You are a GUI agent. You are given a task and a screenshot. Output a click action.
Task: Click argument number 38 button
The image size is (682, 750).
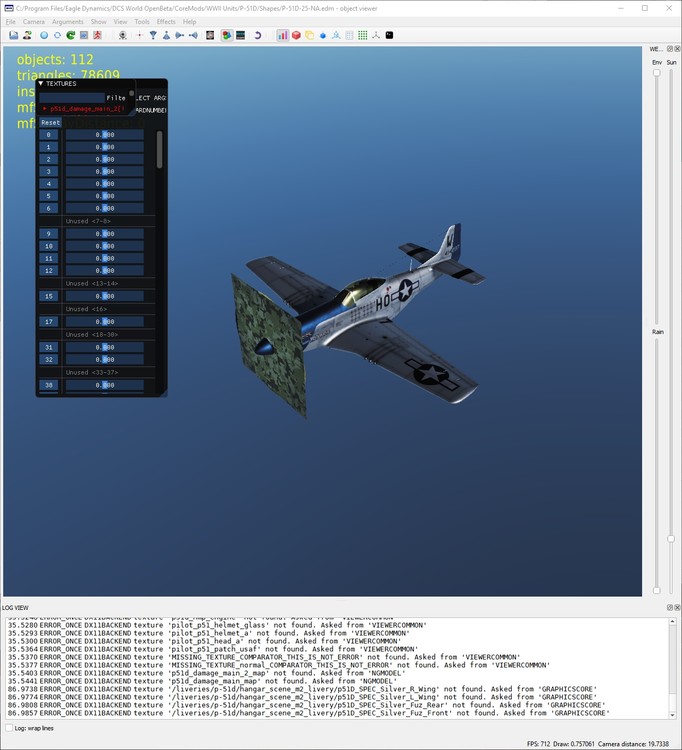[x=49, y=385]
